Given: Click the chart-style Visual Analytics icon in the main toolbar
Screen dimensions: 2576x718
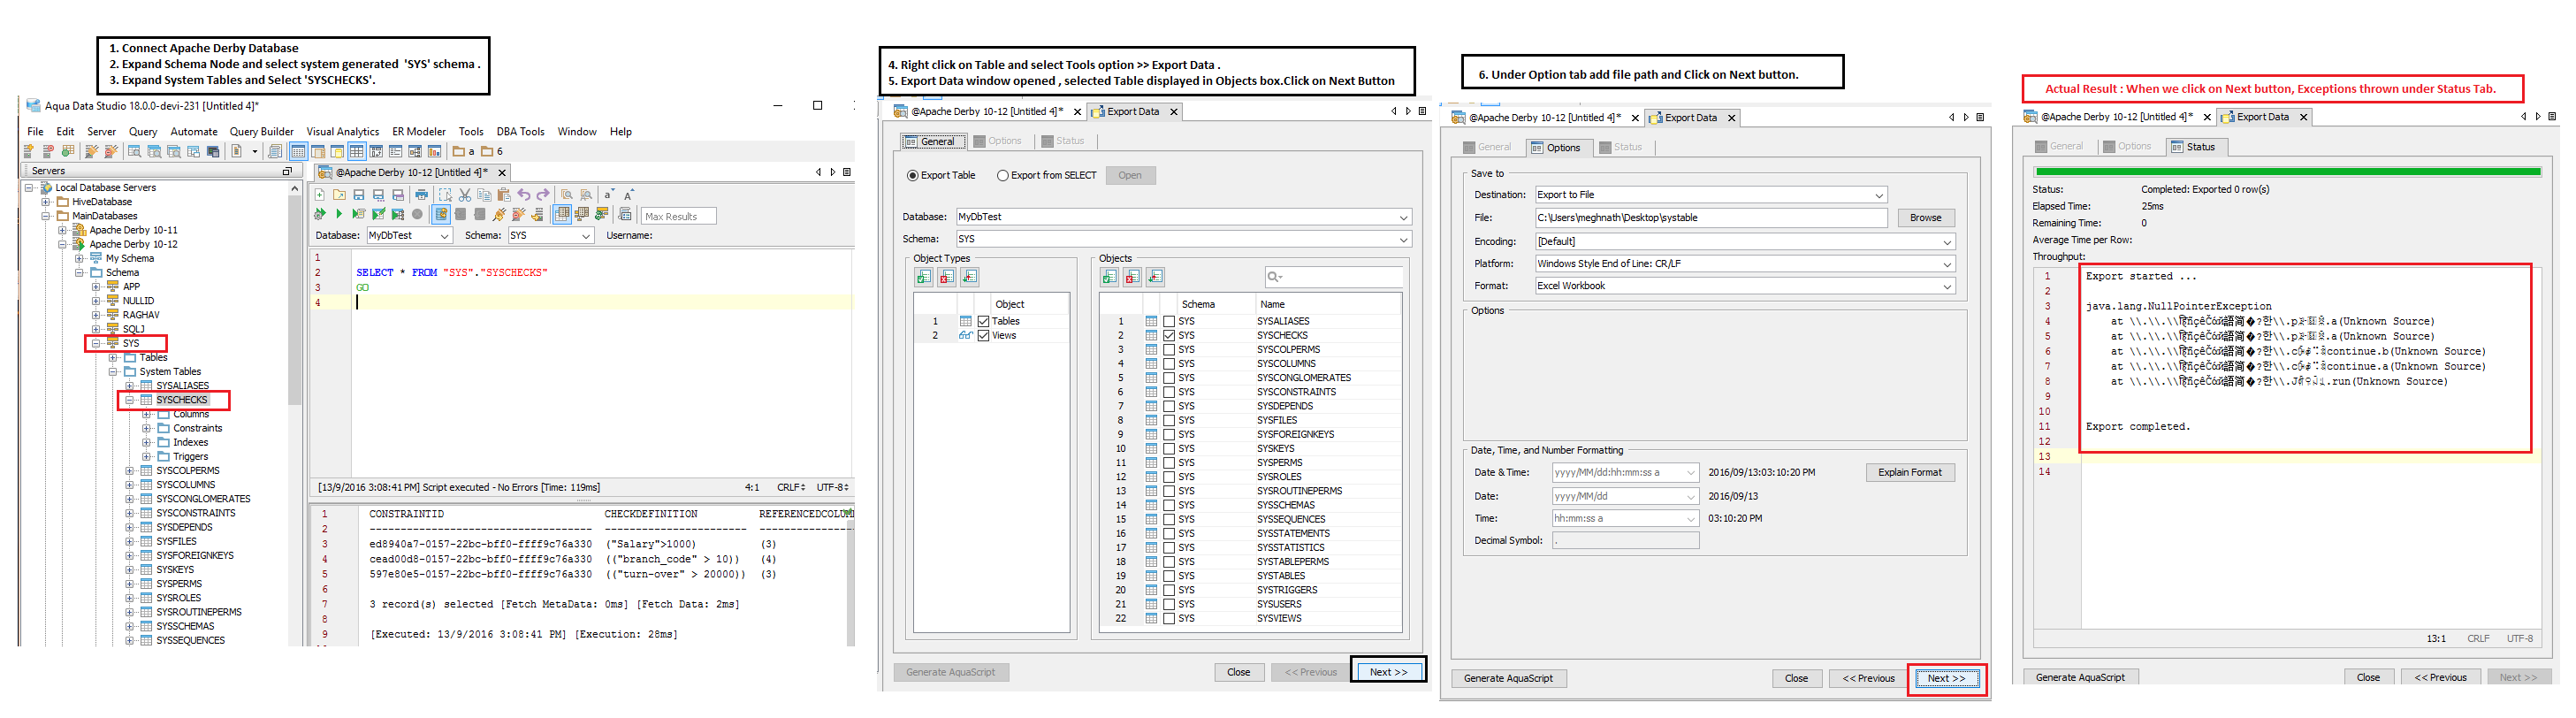Looking at the screenshot, I should pos(434,152).
